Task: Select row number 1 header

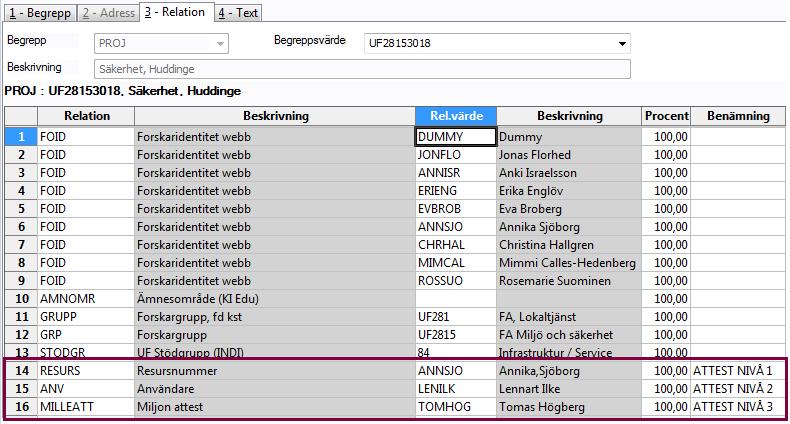Action: coord(21,136)
